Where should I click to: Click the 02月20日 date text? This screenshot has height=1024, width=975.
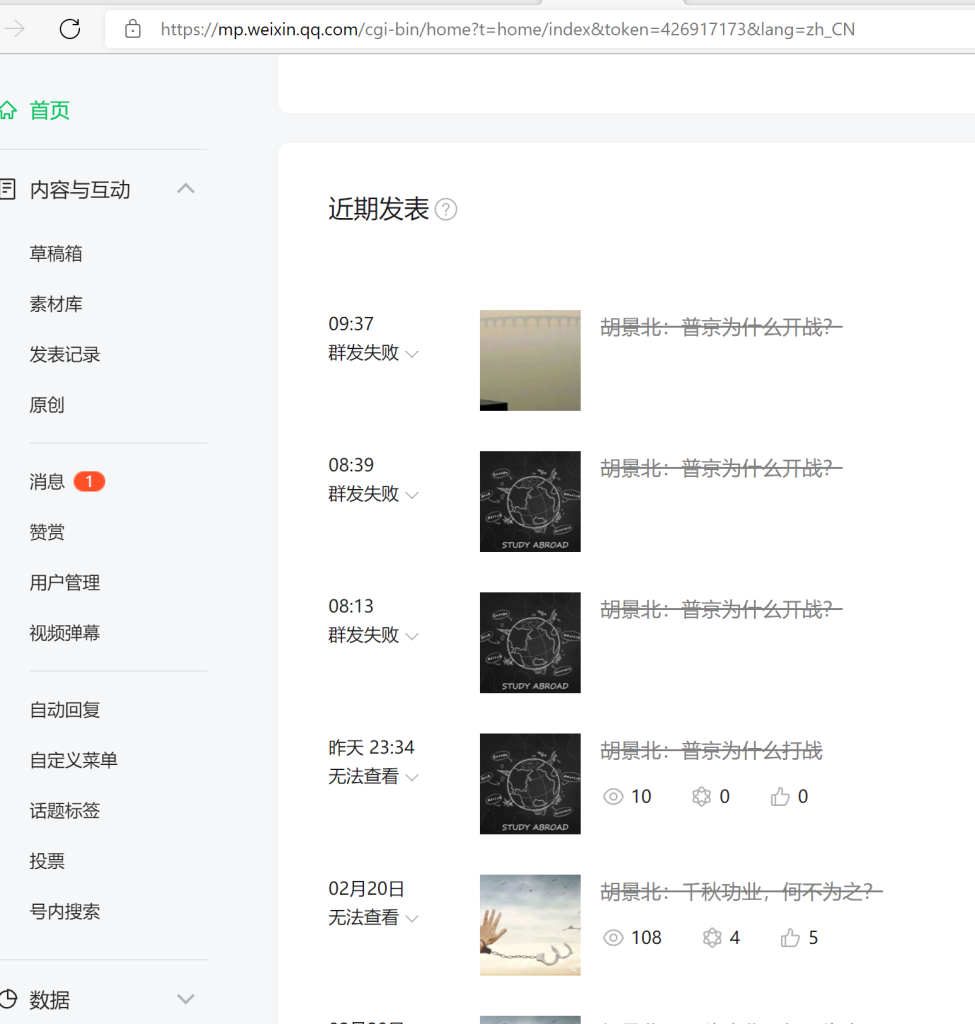point(366,889)
